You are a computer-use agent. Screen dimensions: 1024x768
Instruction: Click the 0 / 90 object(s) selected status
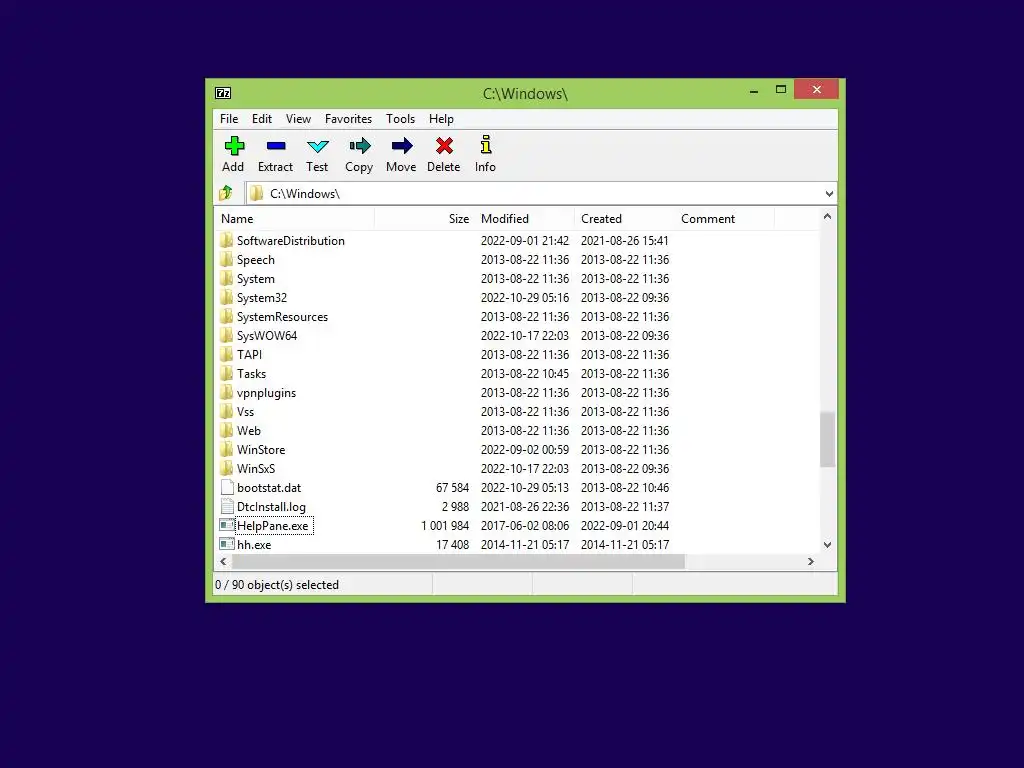click(277, 584)
